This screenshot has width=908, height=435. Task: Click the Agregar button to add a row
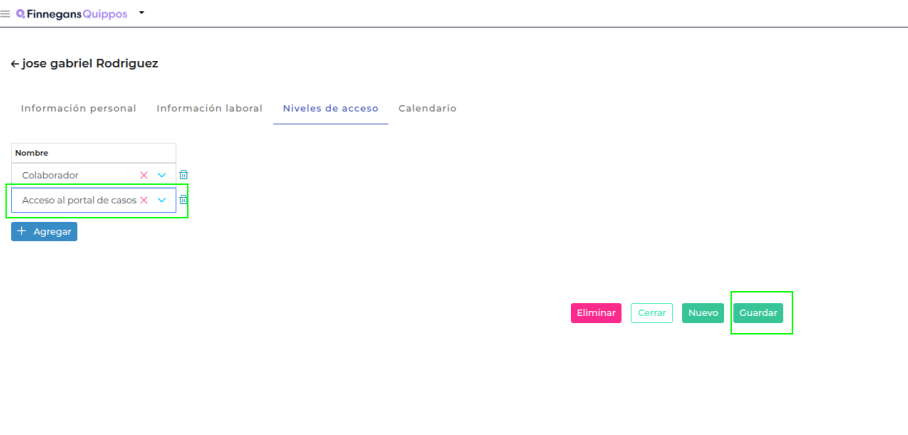[44, 231]
